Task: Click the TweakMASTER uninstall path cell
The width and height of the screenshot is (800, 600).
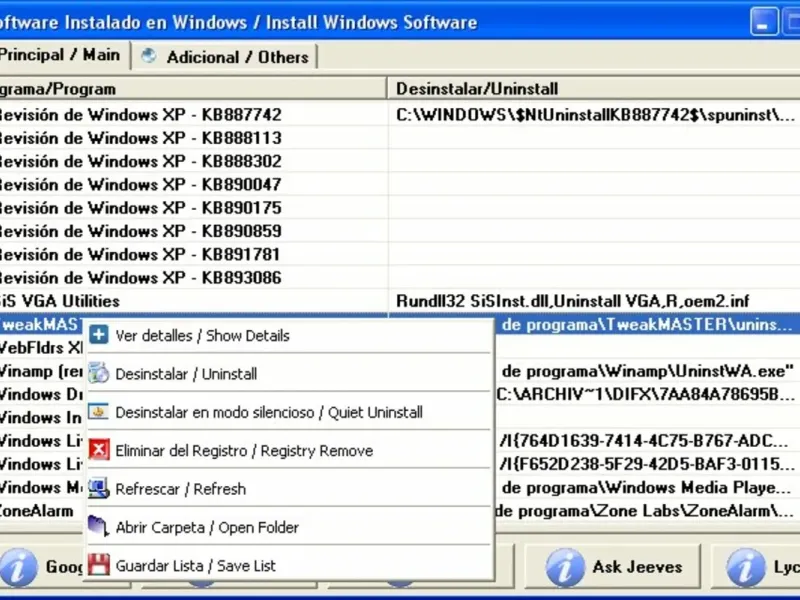Action: [x=647, y=324]
